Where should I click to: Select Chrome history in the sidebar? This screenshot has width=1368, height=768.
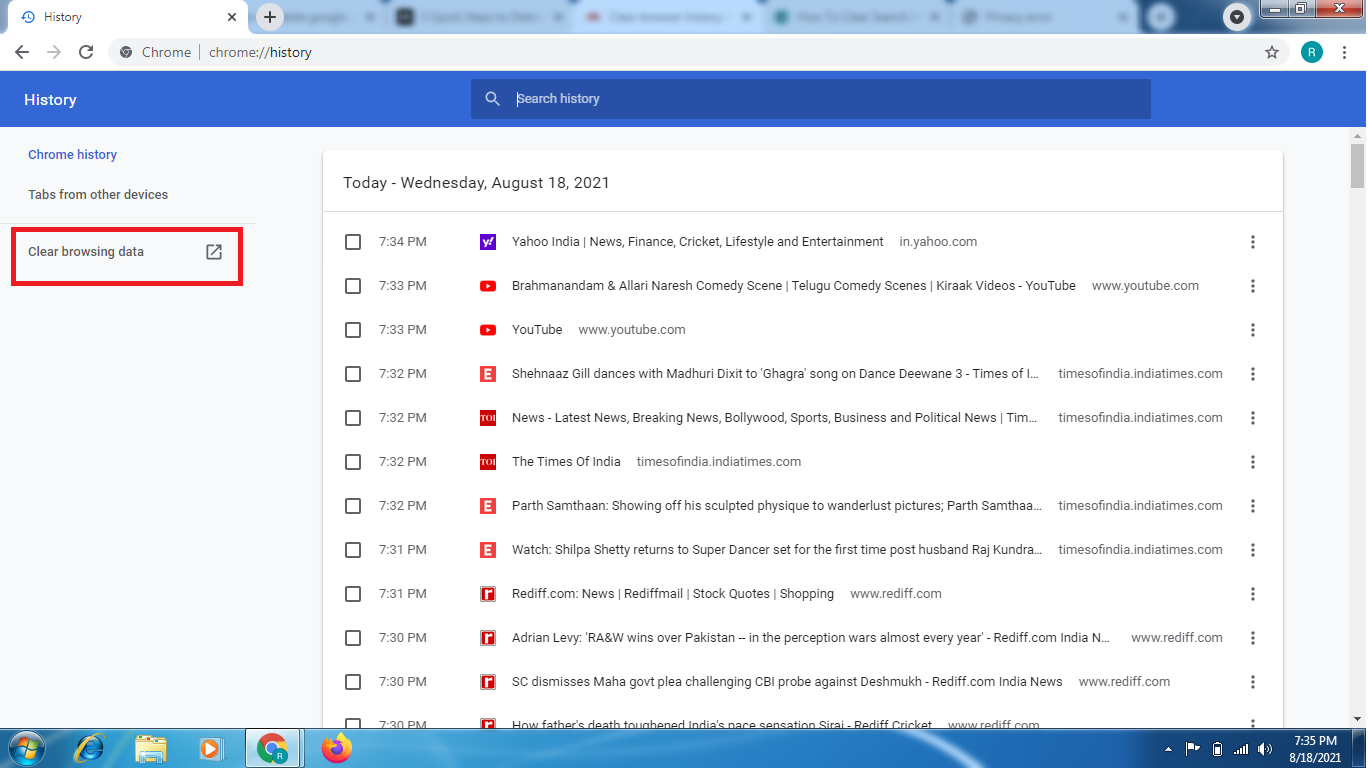(x=72, y=155)
